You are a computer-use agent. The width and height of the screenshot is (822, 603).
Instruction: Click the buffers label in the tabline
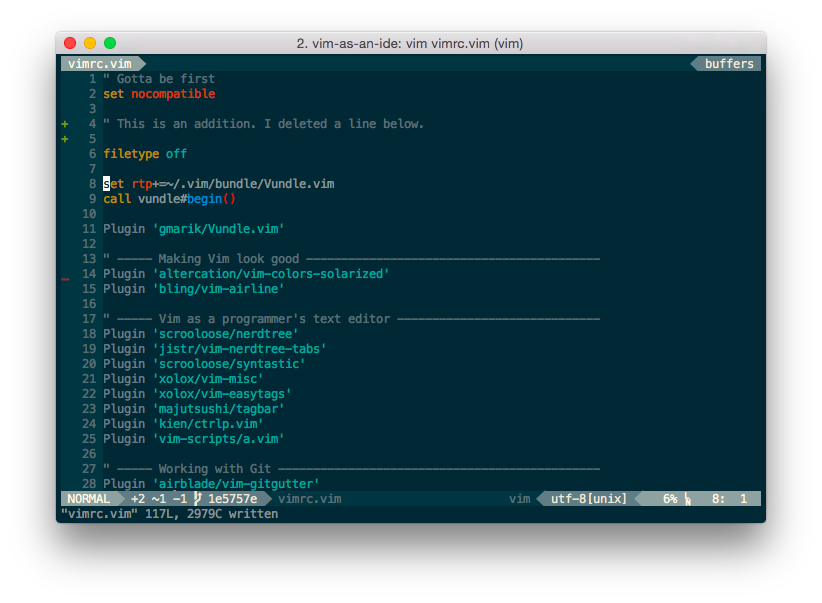click(x=729, y=64)
